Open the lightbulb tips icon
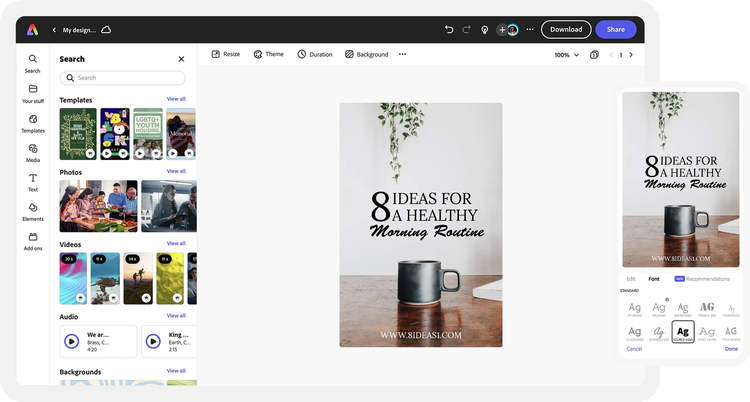 click(485, 30)
